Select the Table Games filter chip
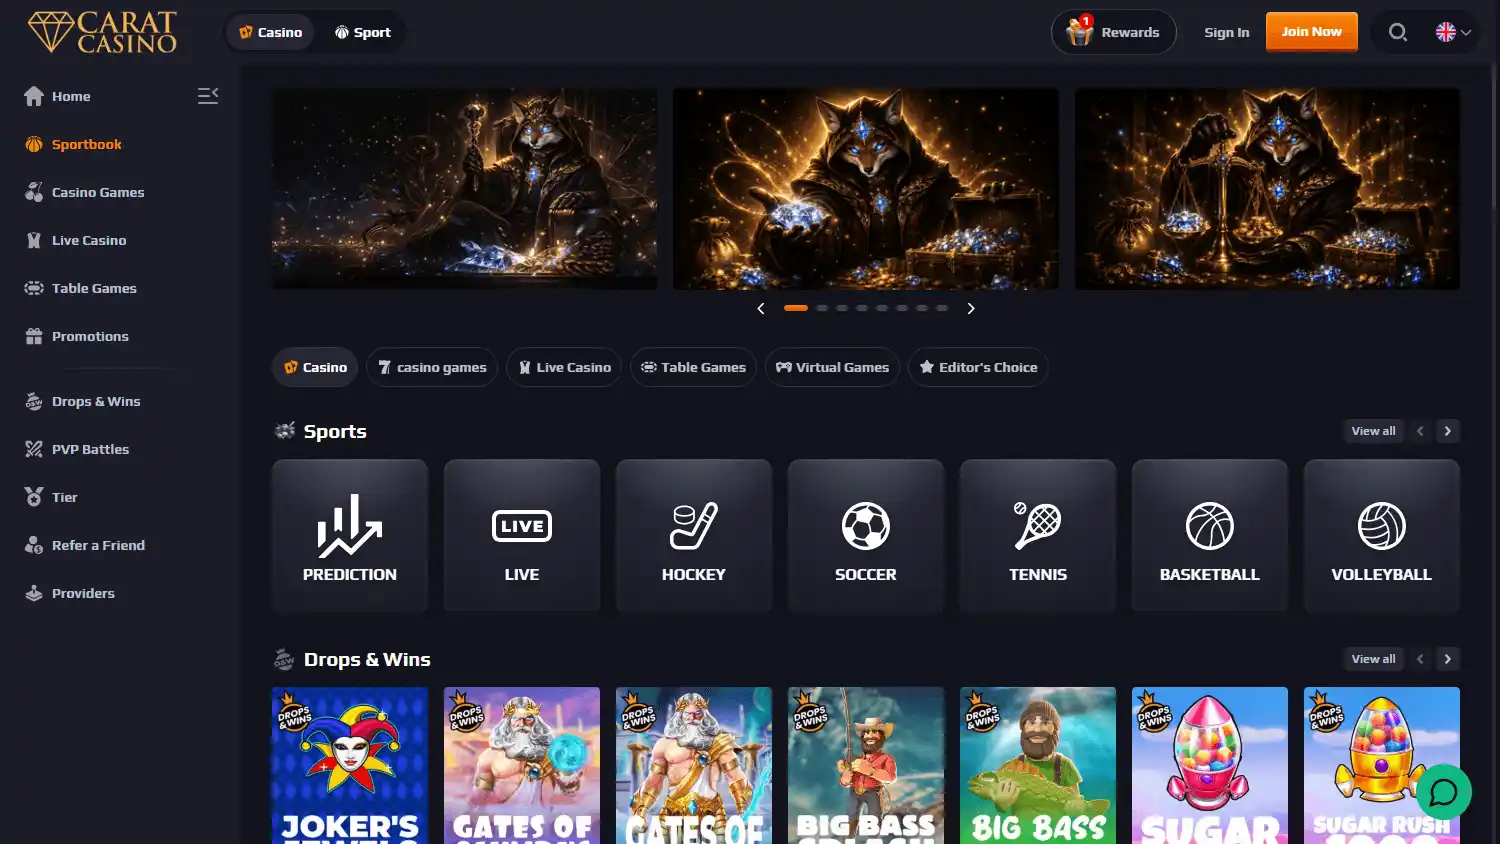1500x844 pixels. pyautogui.click(x=694, y=367)
